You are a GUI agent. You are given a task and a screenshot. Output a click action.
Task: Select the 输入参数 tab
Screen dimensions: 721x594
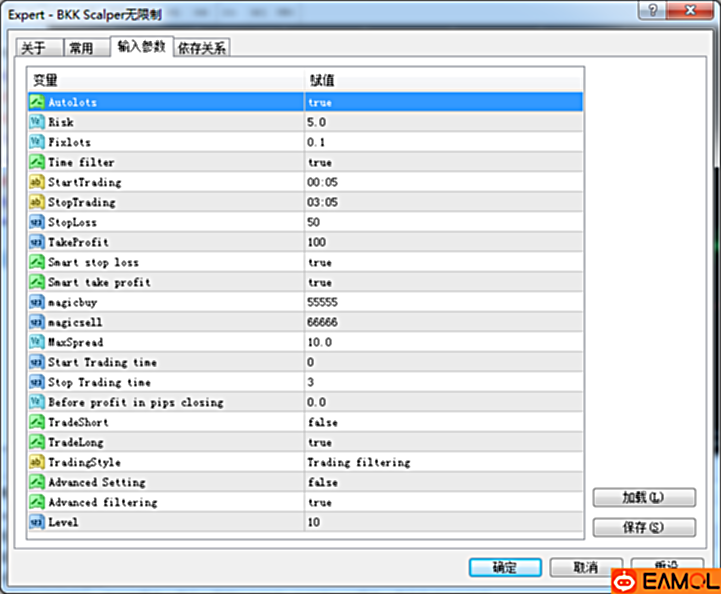pyautogui.click(x=142, y=46)
